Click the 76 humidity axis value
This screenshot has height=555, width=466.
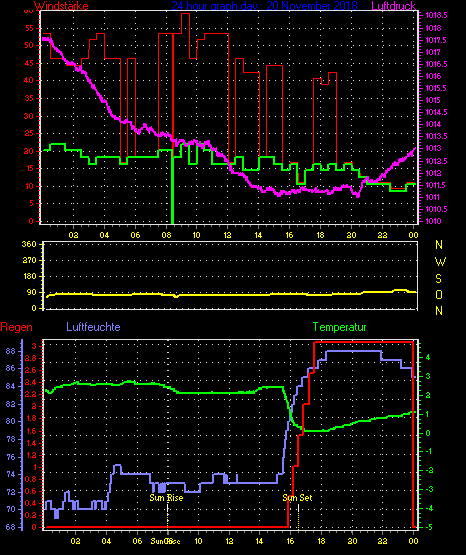point(11,457)
